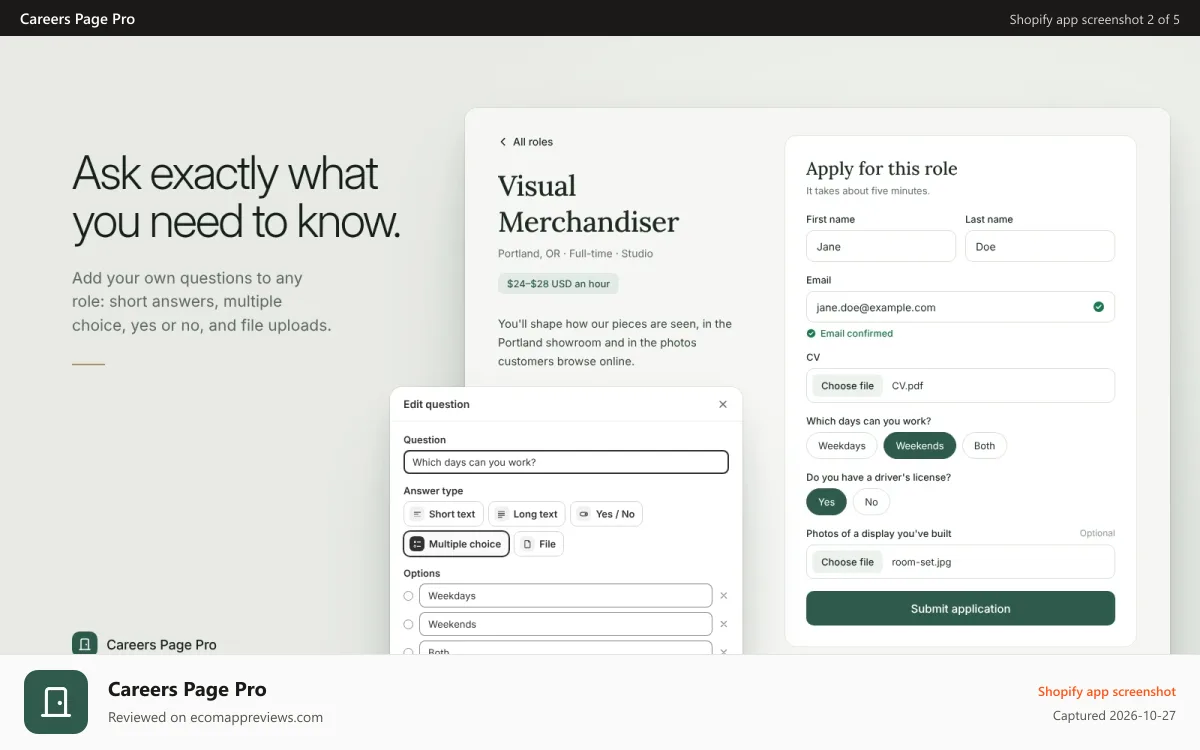This screenshot has width=1200, height=750.
Task: Remove the Weekends option
Action: tap(723, 624)
